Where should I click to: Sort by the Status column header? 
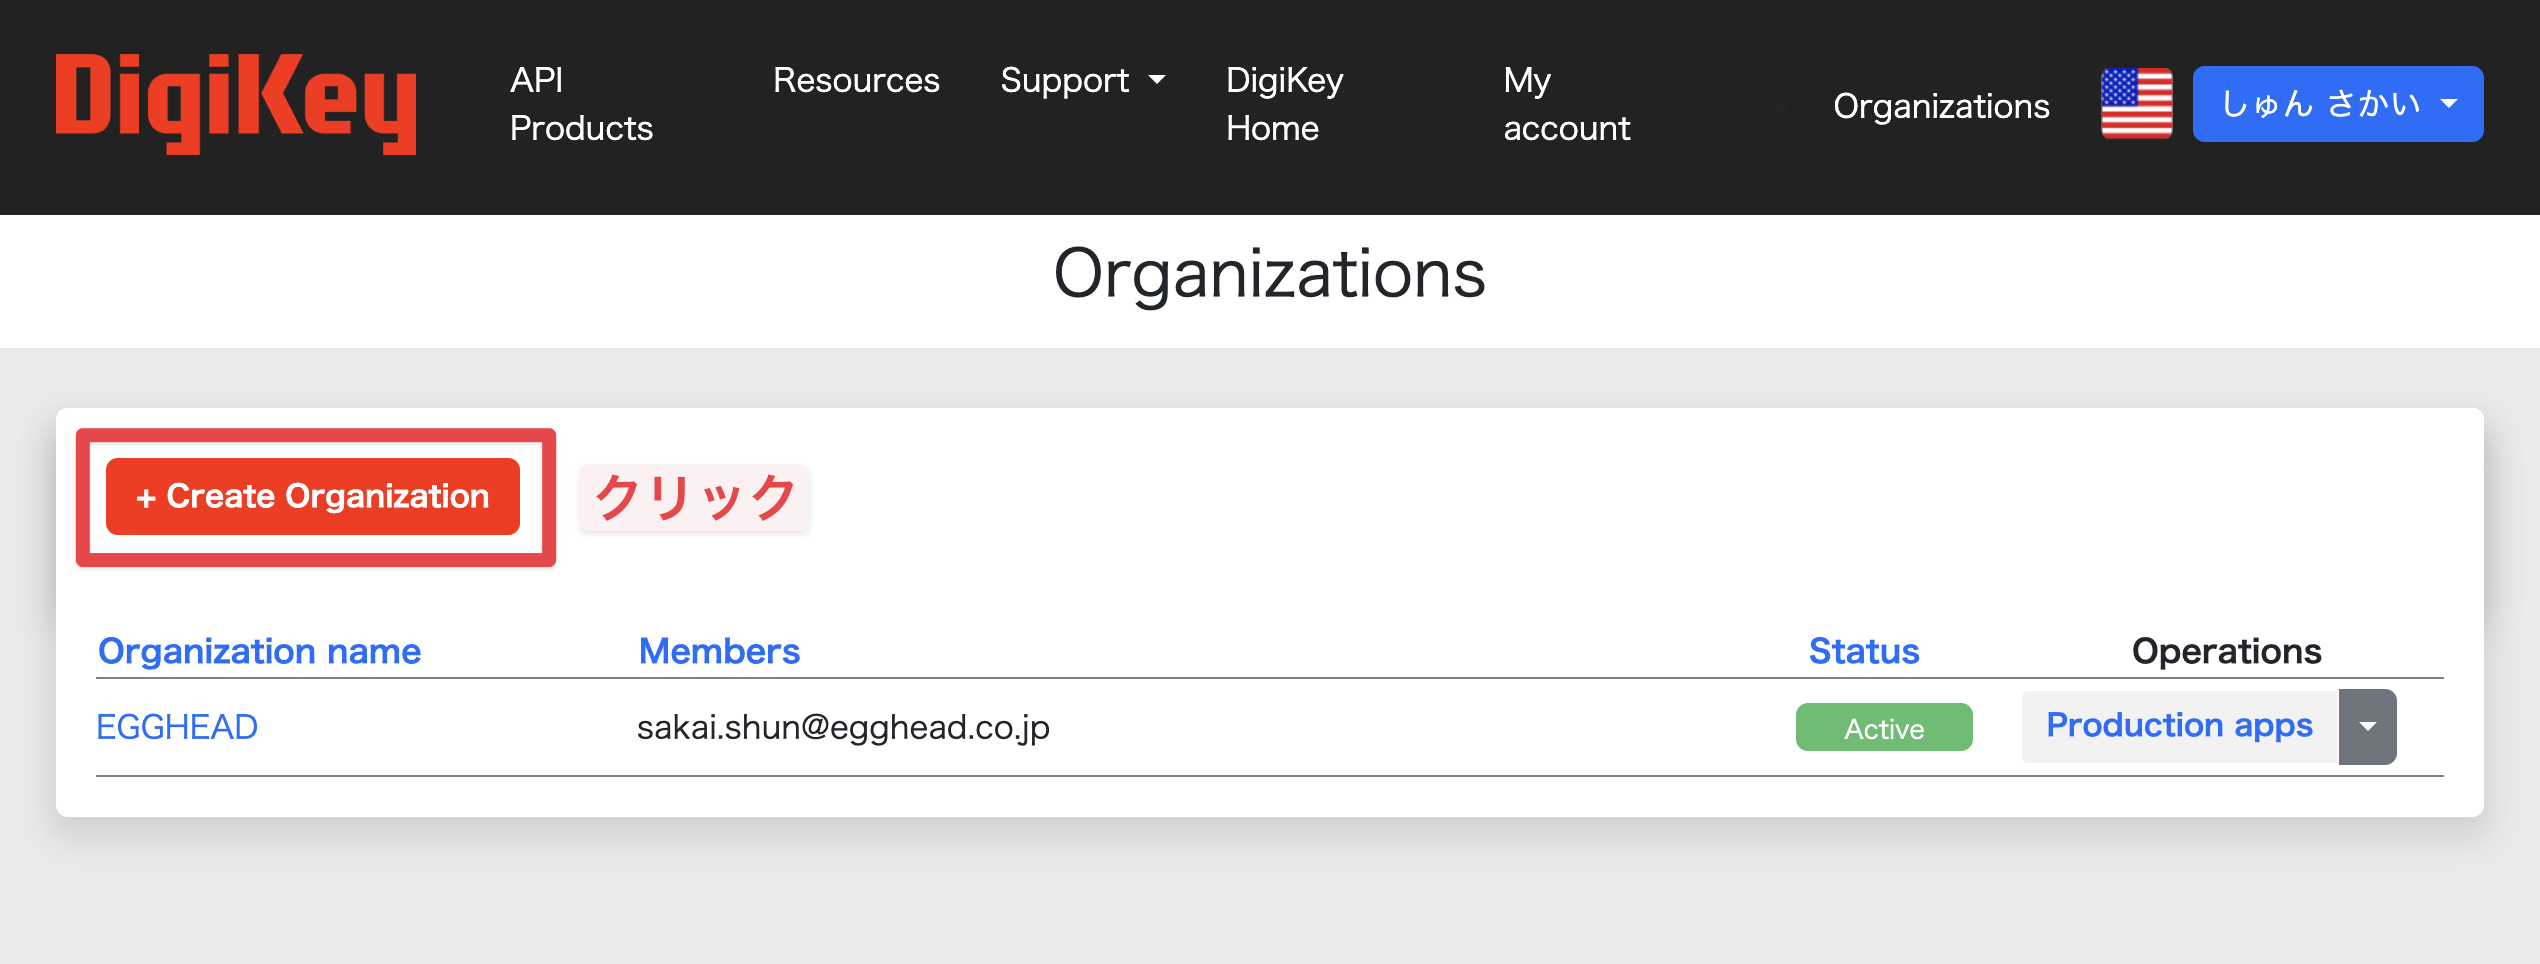coord(1864,651)
